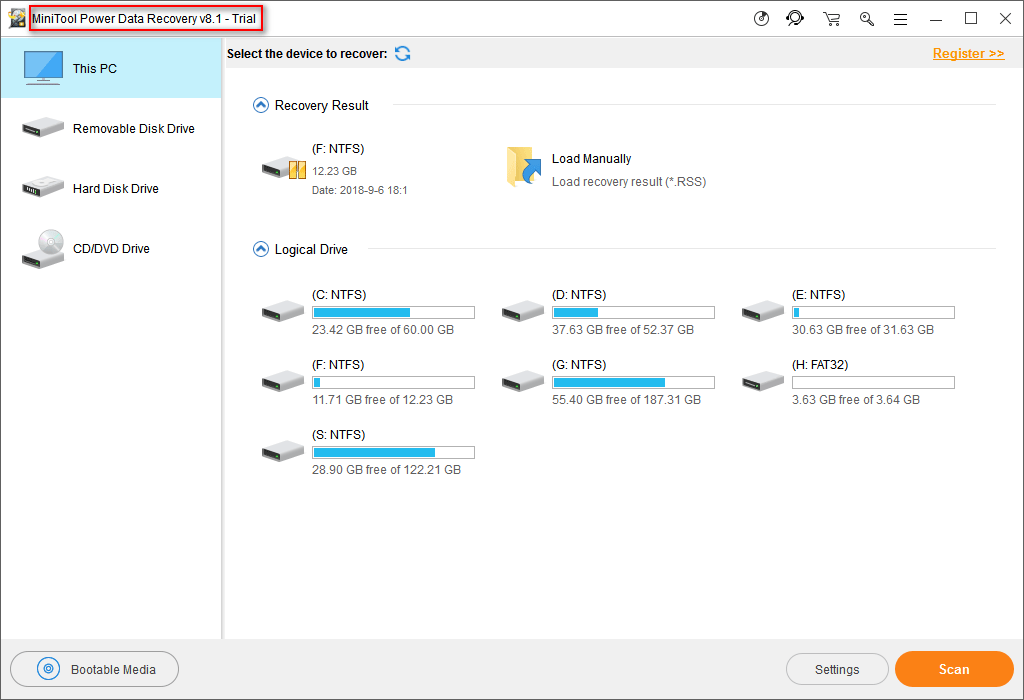Open the CD/DVD Drive category
The width and height of the screenshot is (1024, 700).
click(110, 249)
